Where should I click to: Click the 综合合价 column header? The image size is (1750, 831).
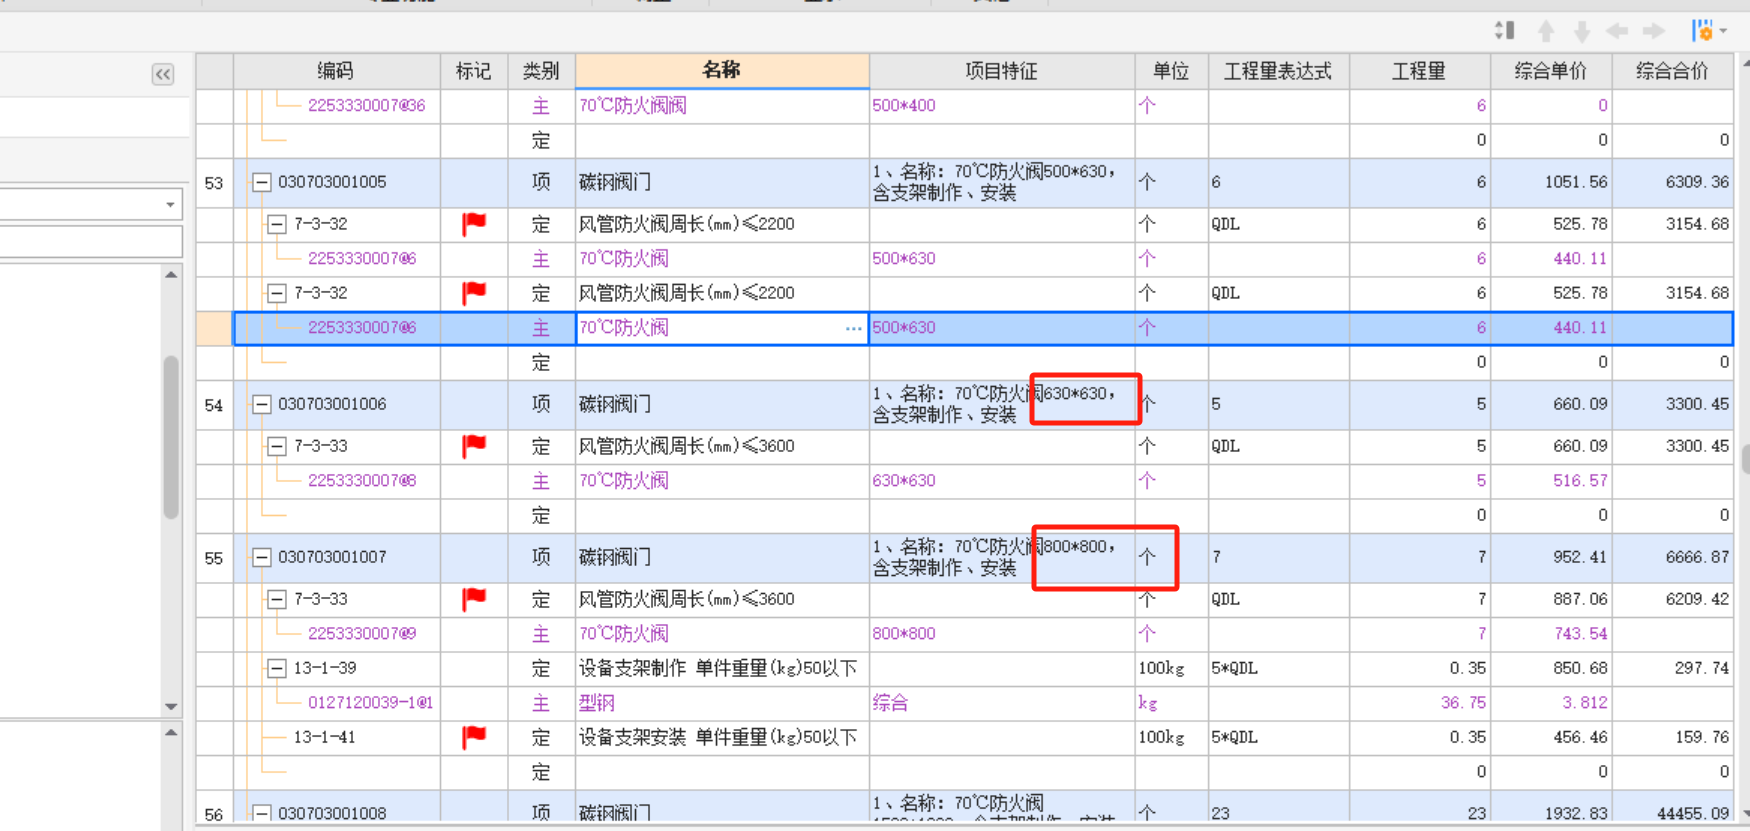tap(1672, 71)
